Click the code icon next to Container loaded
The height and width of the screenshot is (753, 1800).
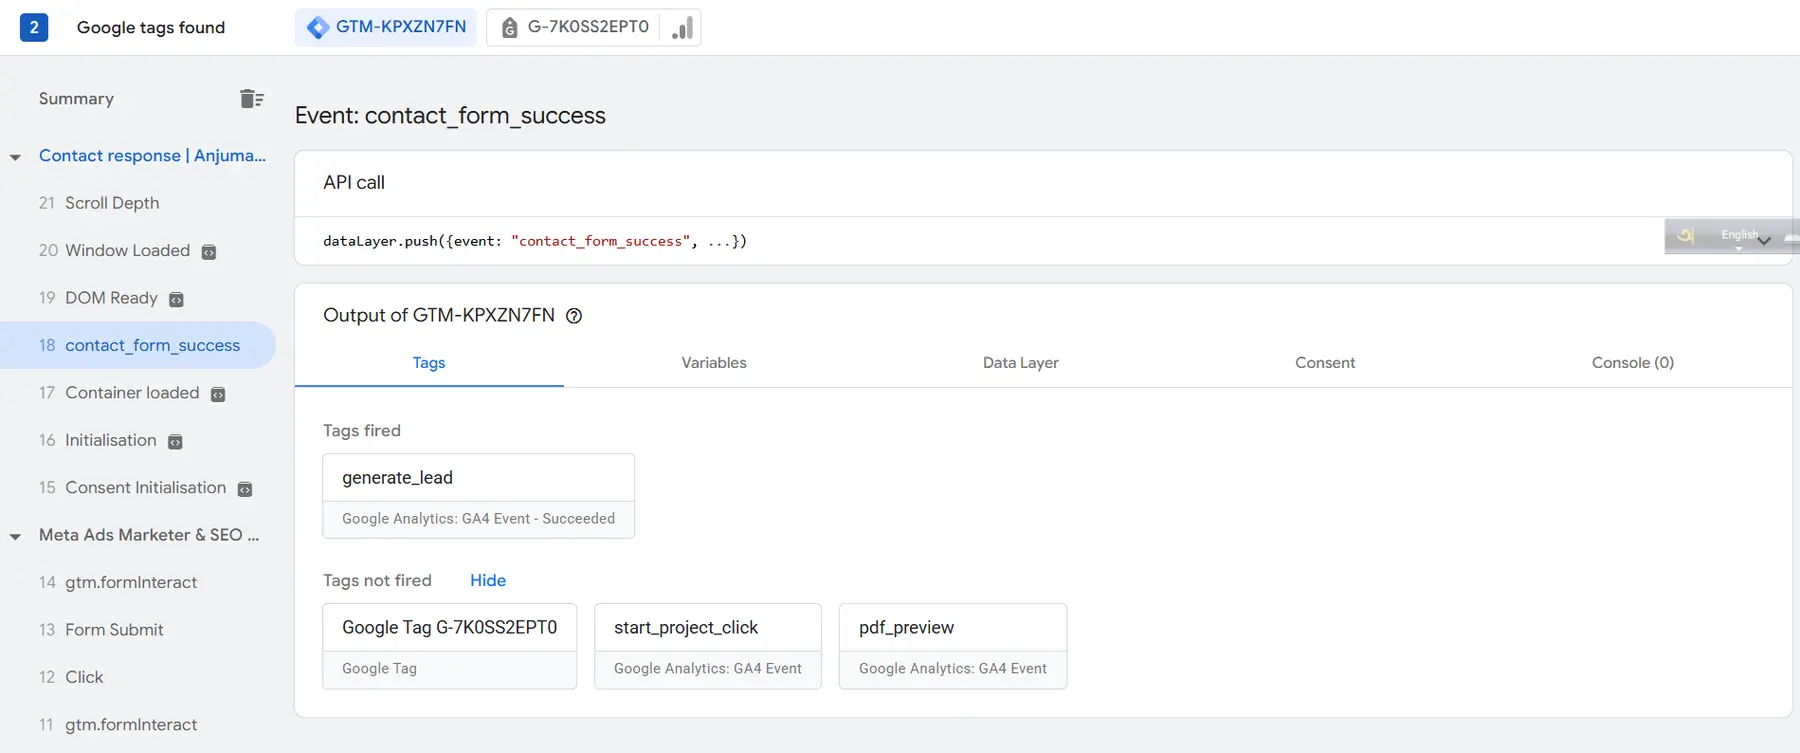218,395
